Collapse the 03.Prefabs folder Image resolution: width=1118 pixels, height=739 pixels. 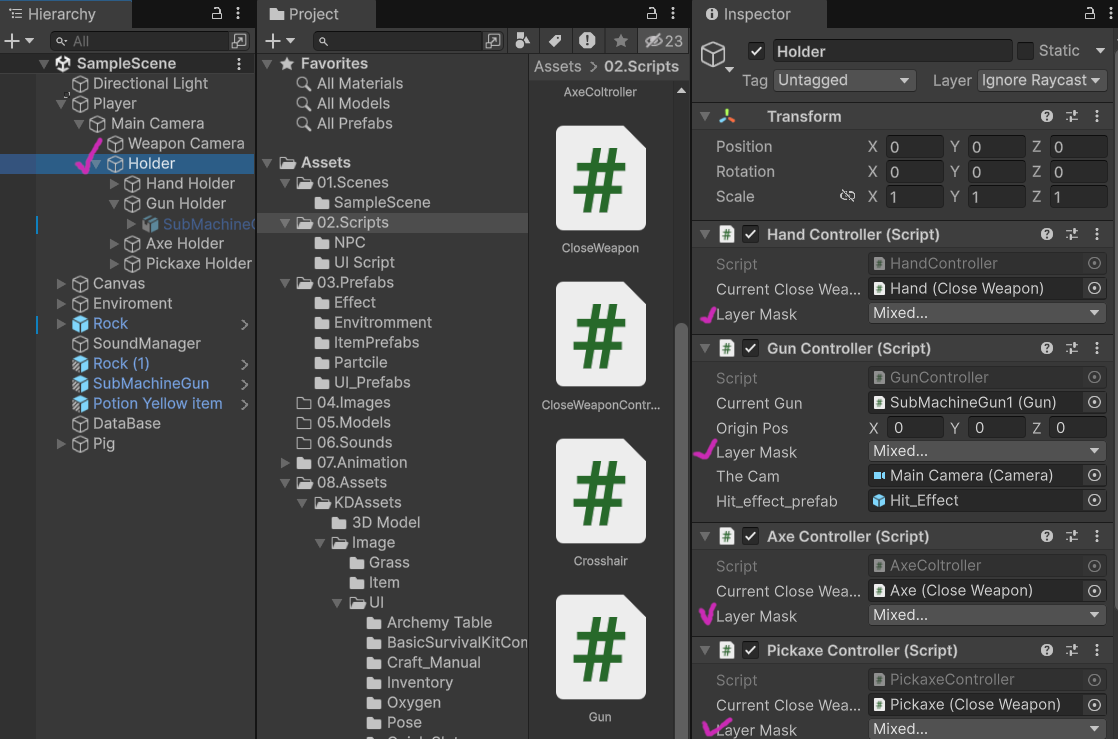[285, 283]
